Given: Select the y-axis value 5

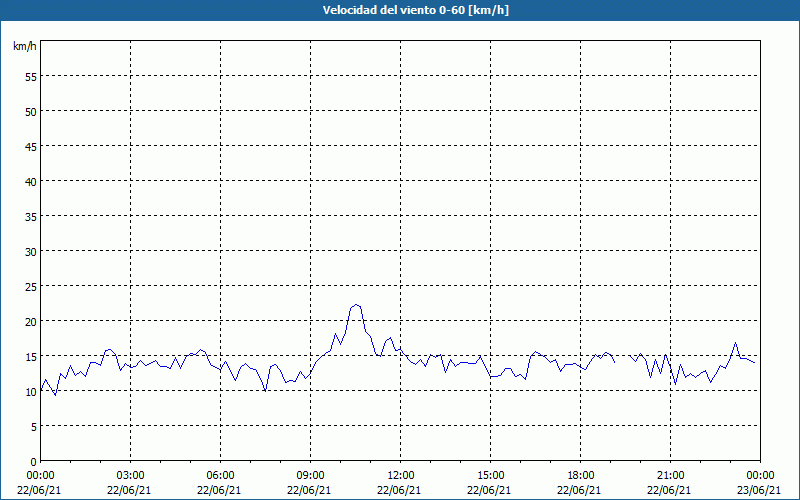Looking at the screenshot, I should pos(34,427).
